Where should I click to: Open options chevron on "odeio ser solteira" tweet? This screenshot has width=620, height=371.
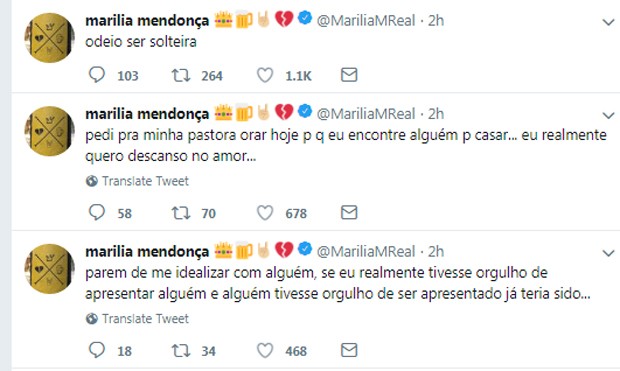(x=608, y=23)
